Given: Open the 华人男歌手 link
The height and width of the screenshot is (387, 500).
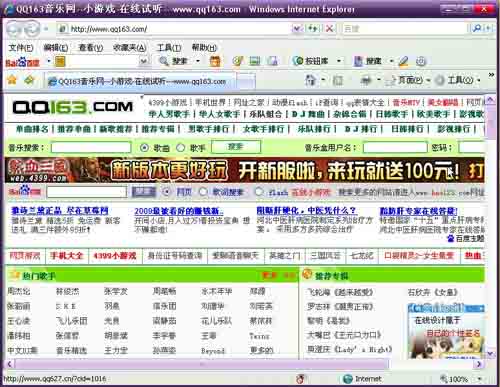Looking at the screenshot, I should (x=169, y=114).
